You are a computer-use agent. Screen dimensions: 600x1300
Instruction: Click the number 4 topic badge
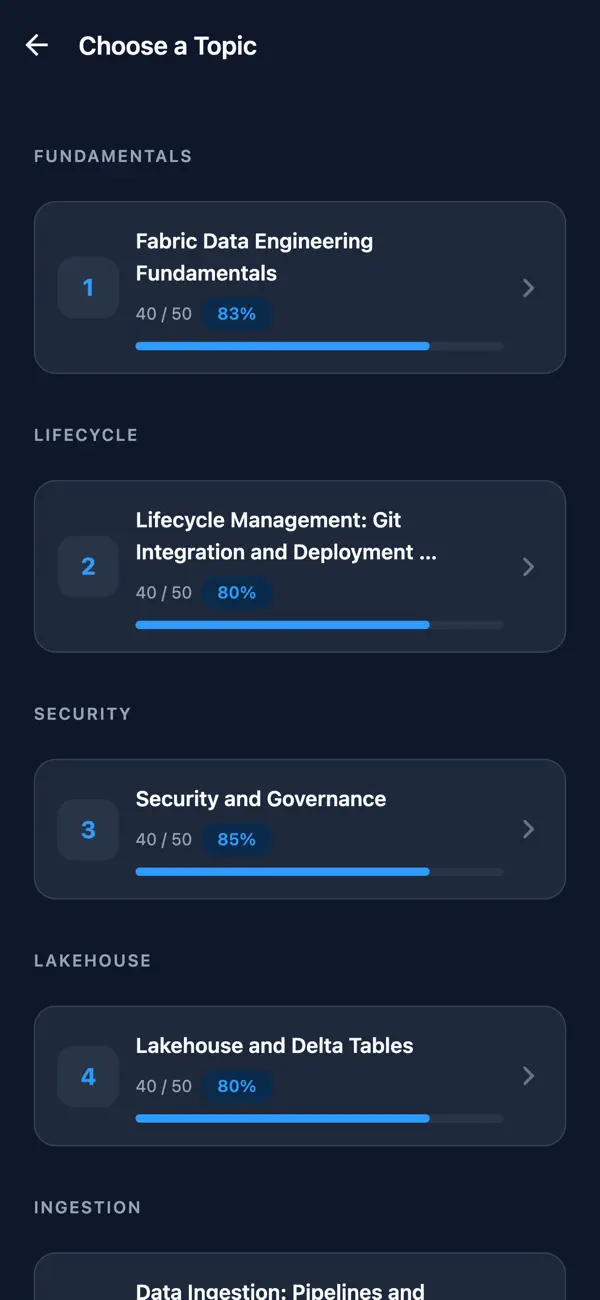point(88,1076)
